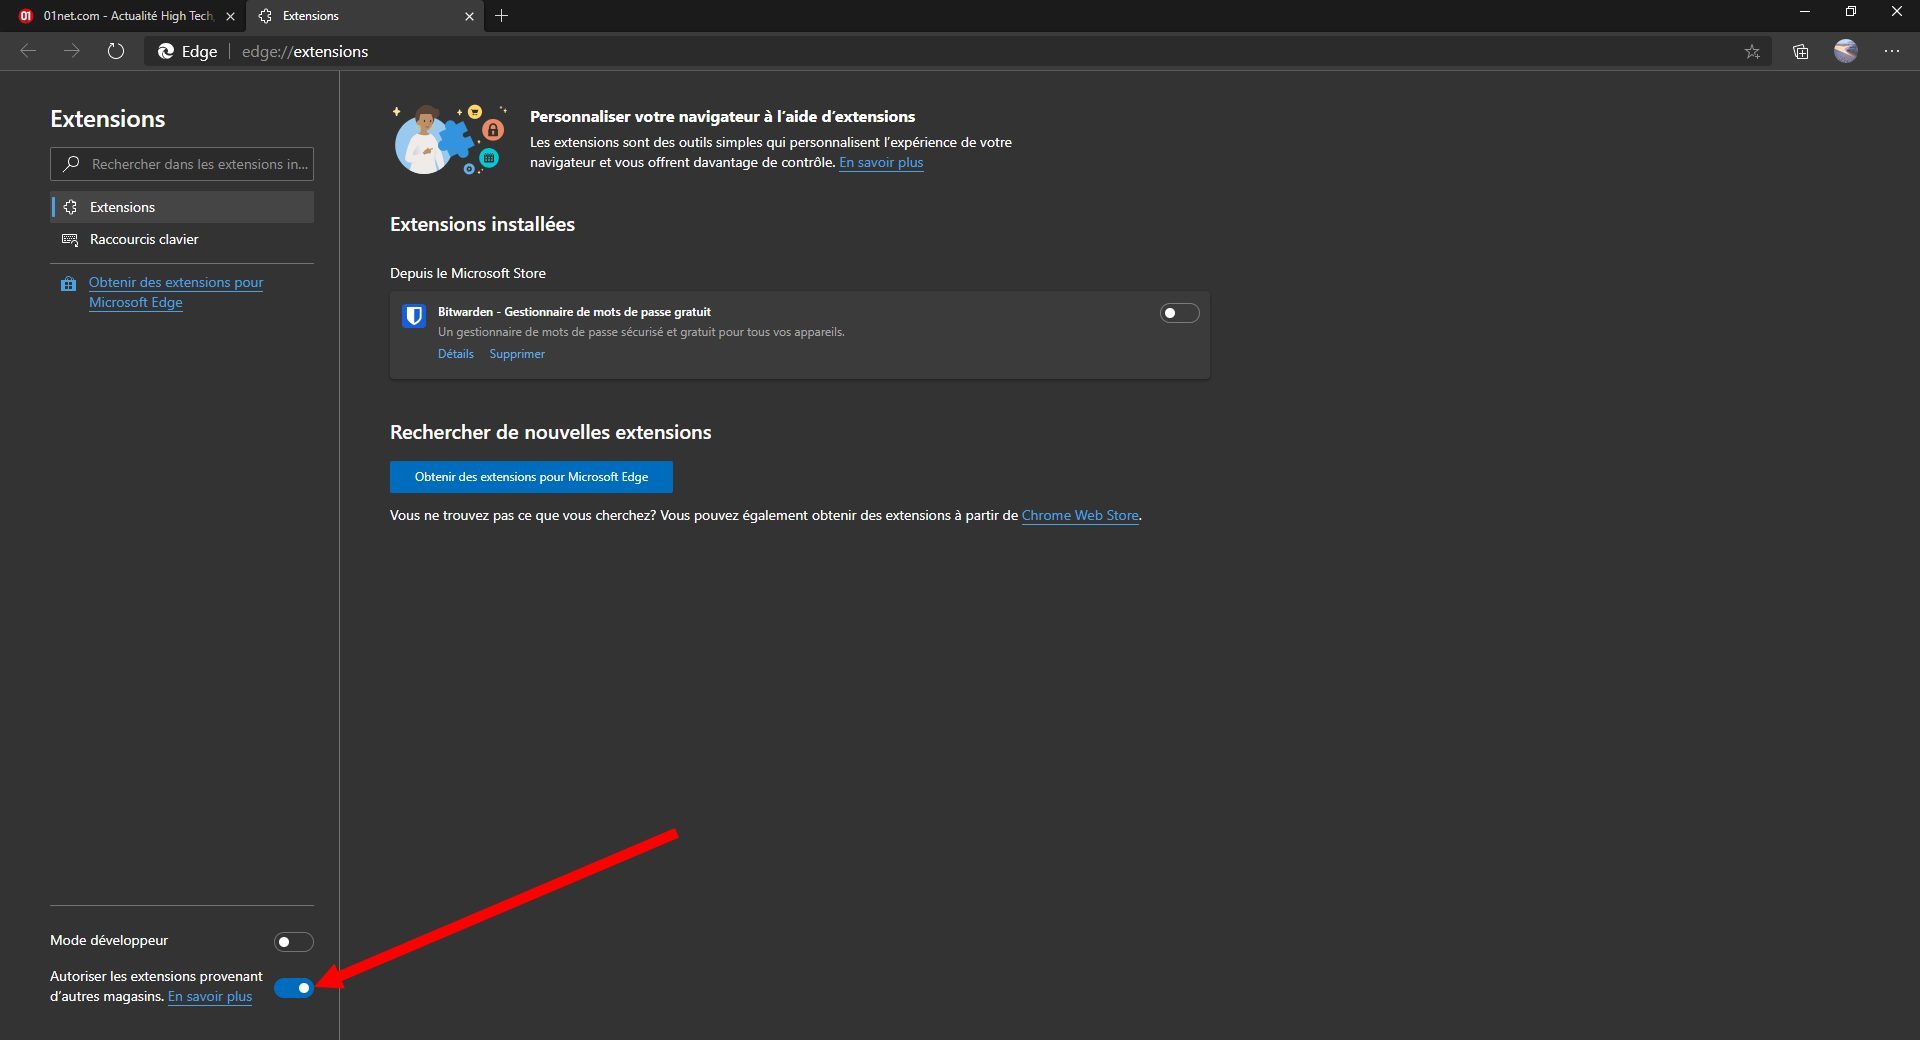Select the Extensions browser tab

(x=364, y=16)
